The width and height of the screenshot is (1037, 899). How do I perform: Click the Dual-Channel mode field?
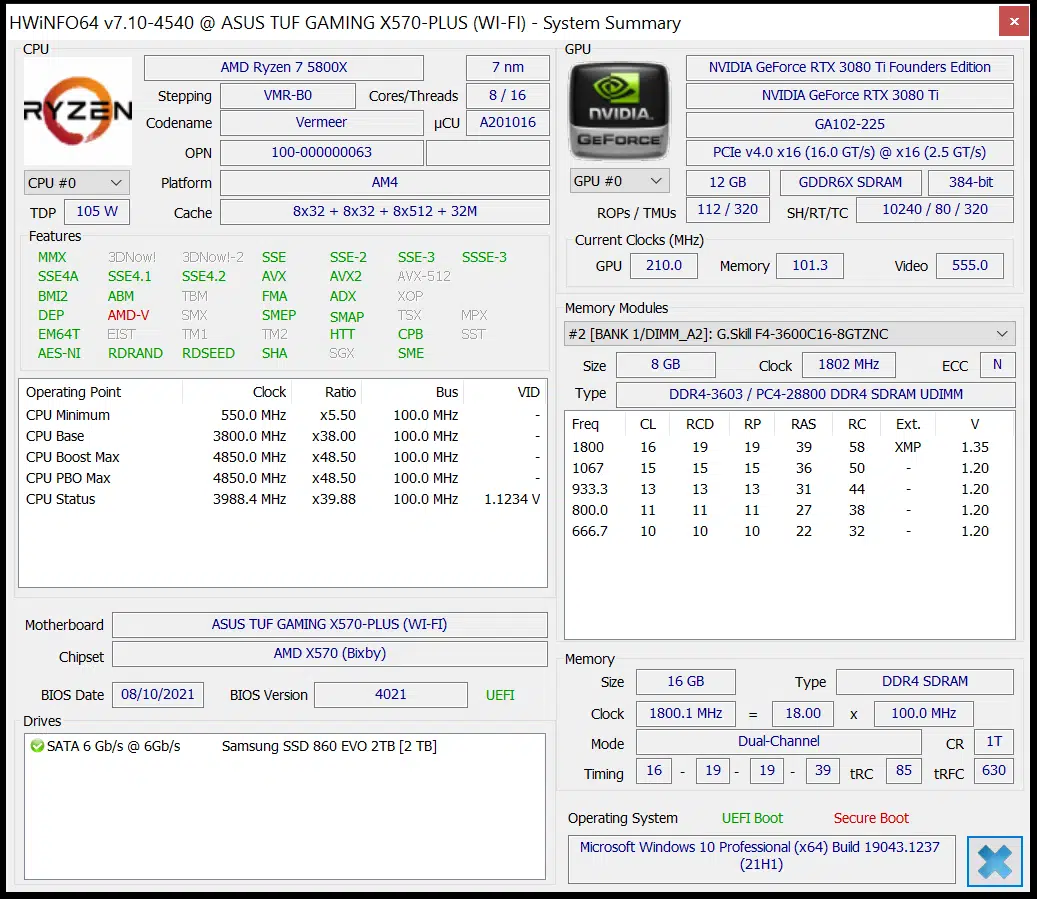point(778,742)
